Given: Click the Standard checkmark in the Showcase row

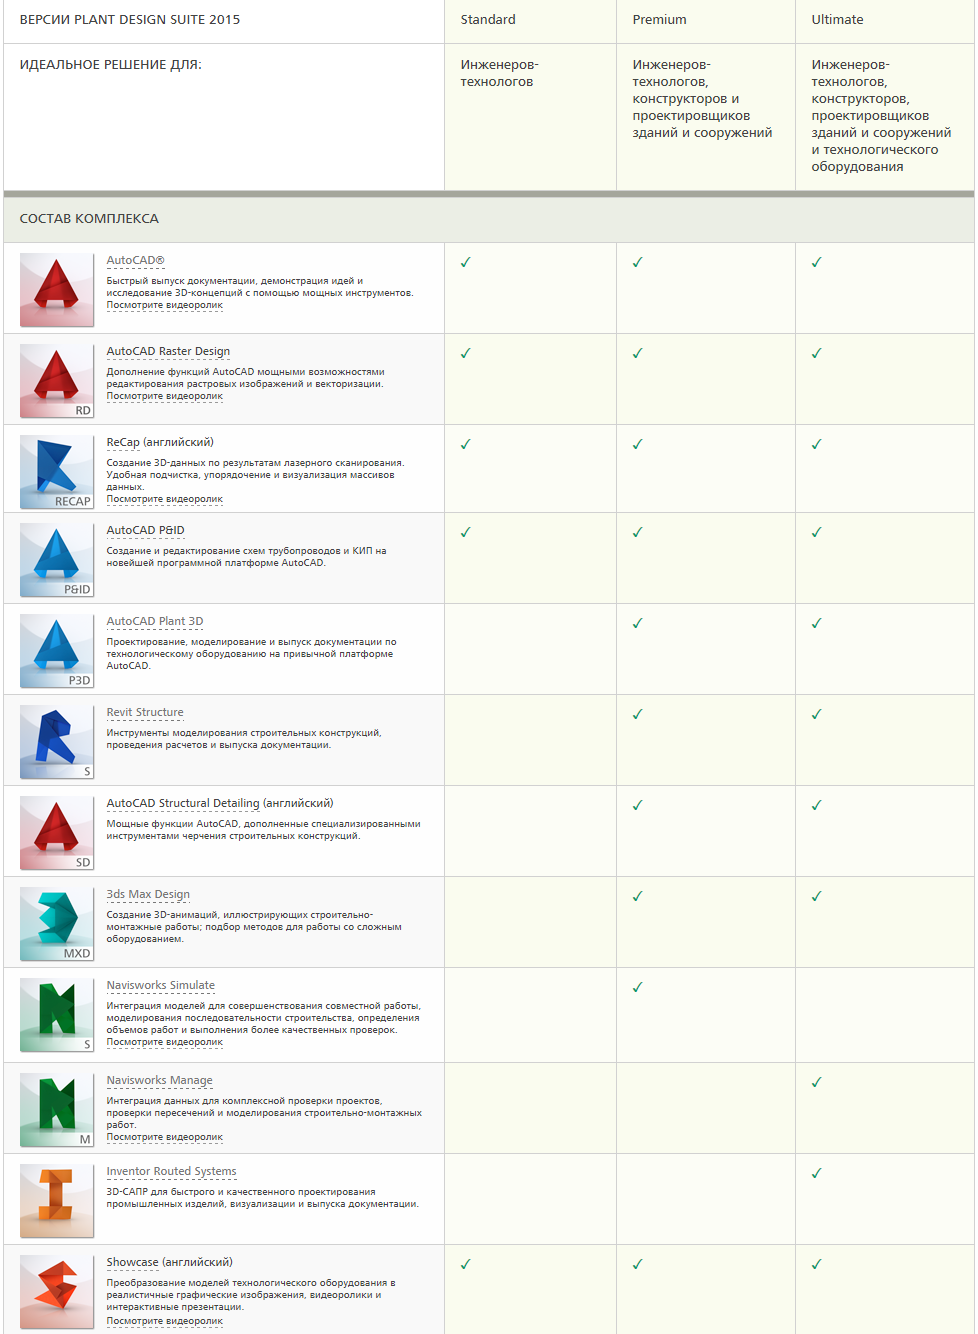Looking at the screenshot, I should (x=466, y=1264).
